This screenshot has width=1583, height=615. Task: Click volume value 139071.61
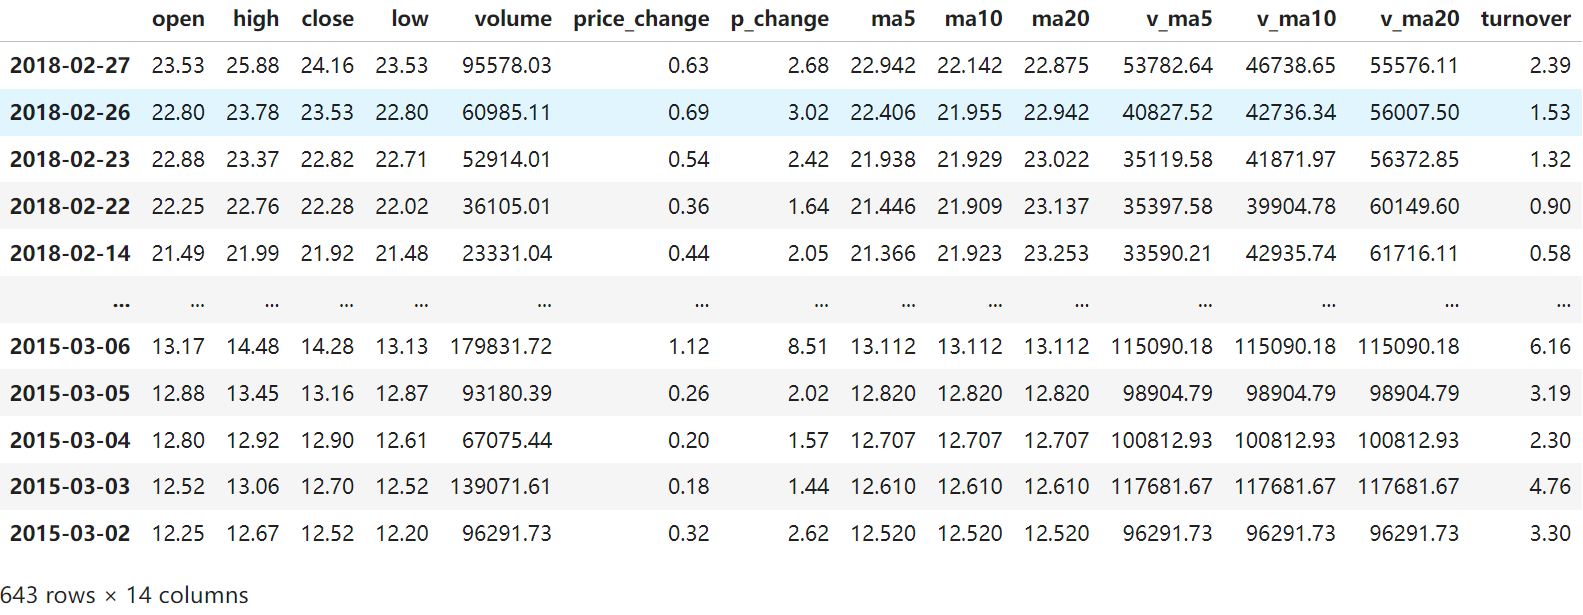pyautogui.click(x=500, y=487)
